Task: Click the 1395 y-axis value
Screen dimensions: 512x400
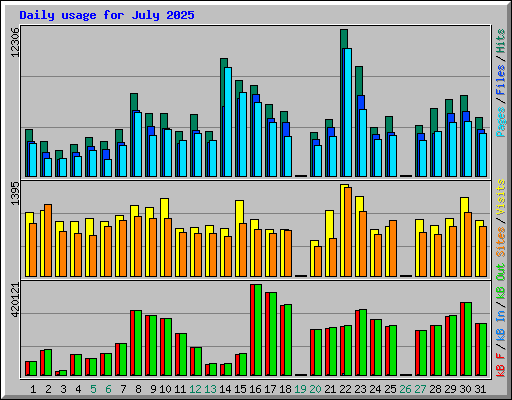Action: tap(15, 193)
